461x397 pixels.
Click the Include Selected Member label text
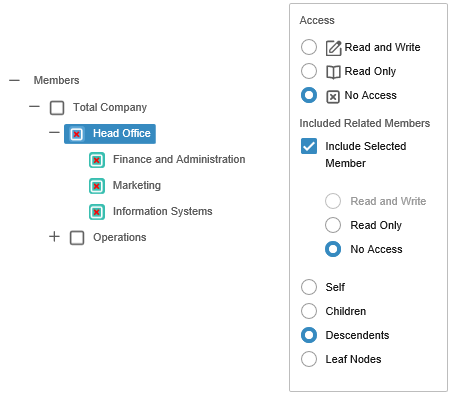pyautogui.click(x=366, y=155)
